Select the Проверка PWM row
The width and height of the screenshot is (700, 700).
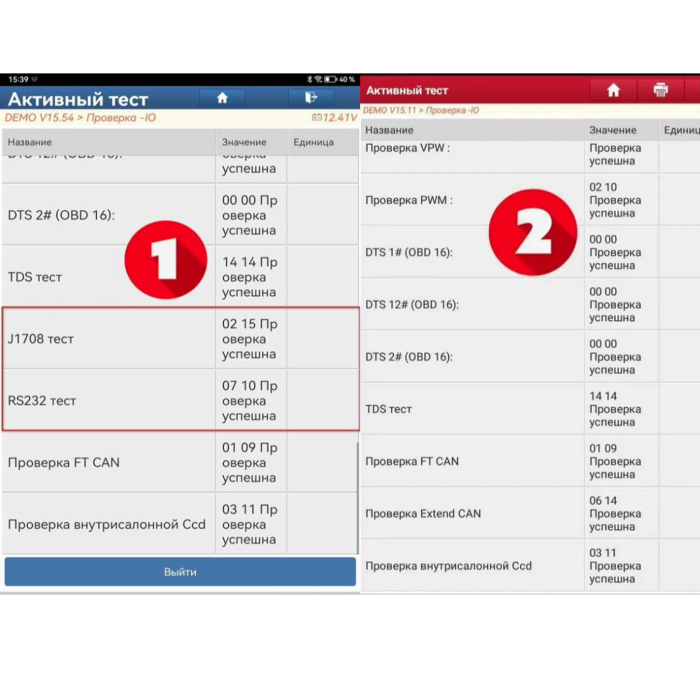530,200
